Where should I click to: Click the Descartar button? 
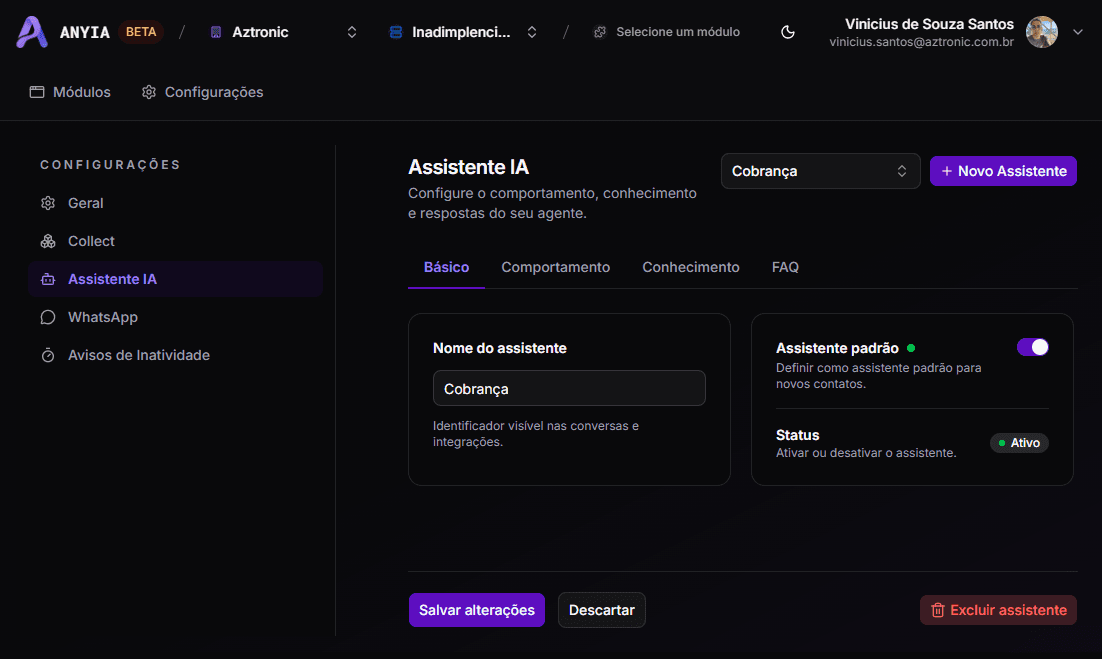[x=602, y=610]
